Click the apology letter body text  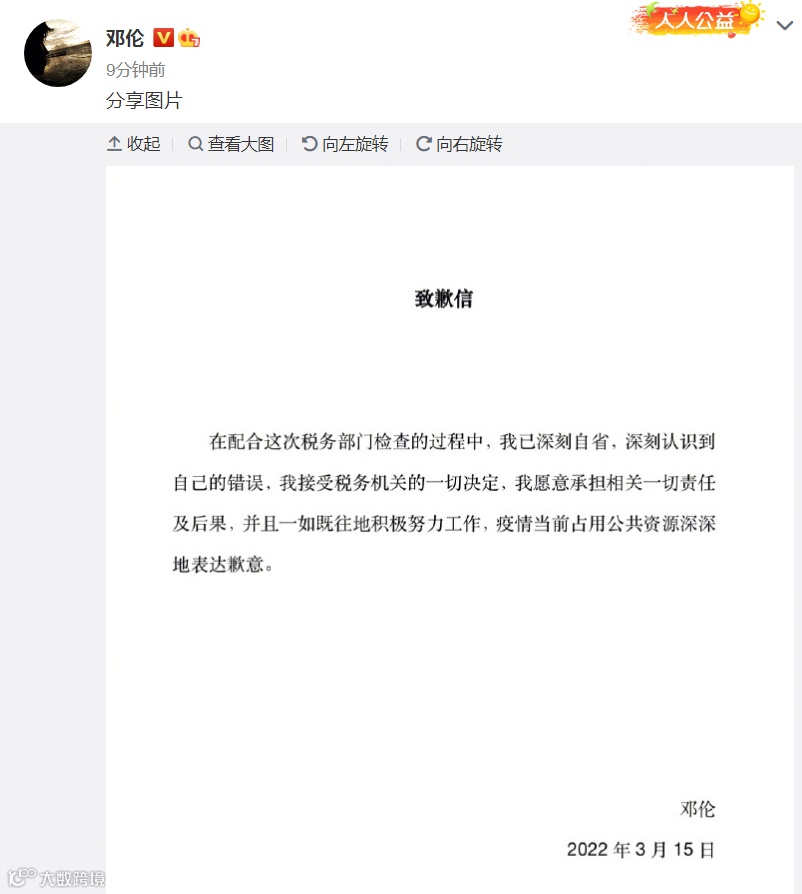(x=444, y=503)
